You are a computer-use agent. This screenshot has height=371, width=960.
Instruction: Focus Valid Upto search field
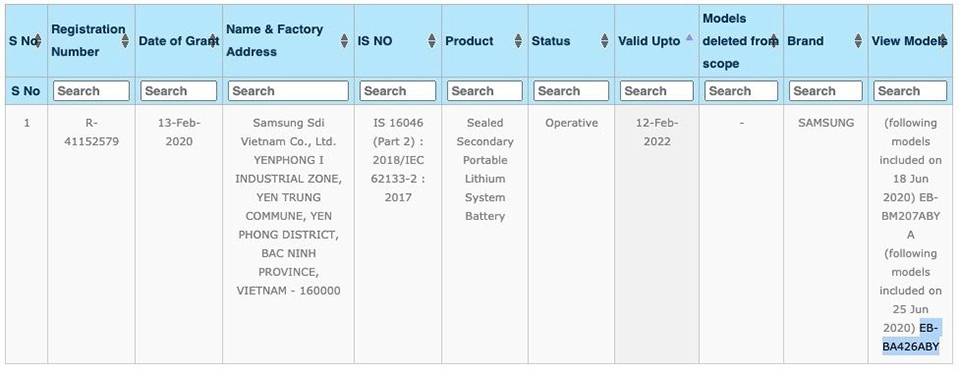tap(657, 91)
